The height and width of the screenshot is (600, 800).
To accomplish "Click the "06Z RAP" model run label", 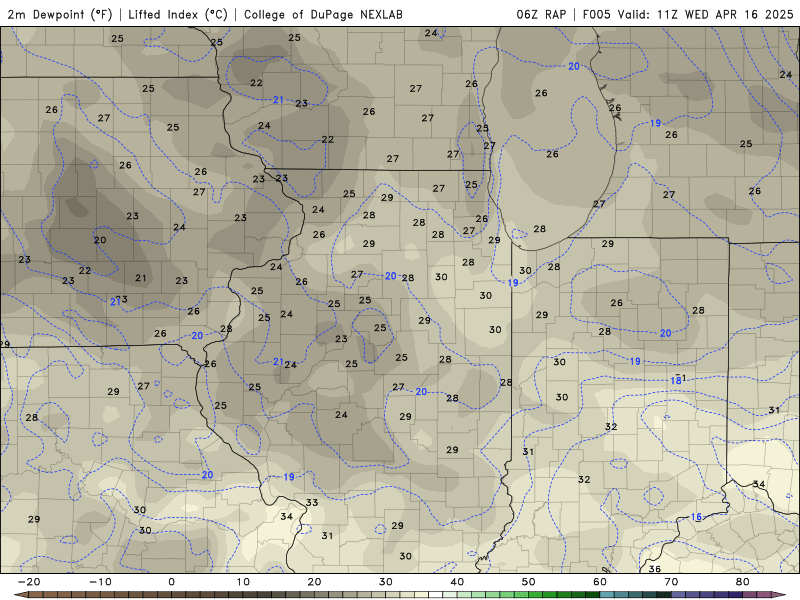I will [541, 14].
